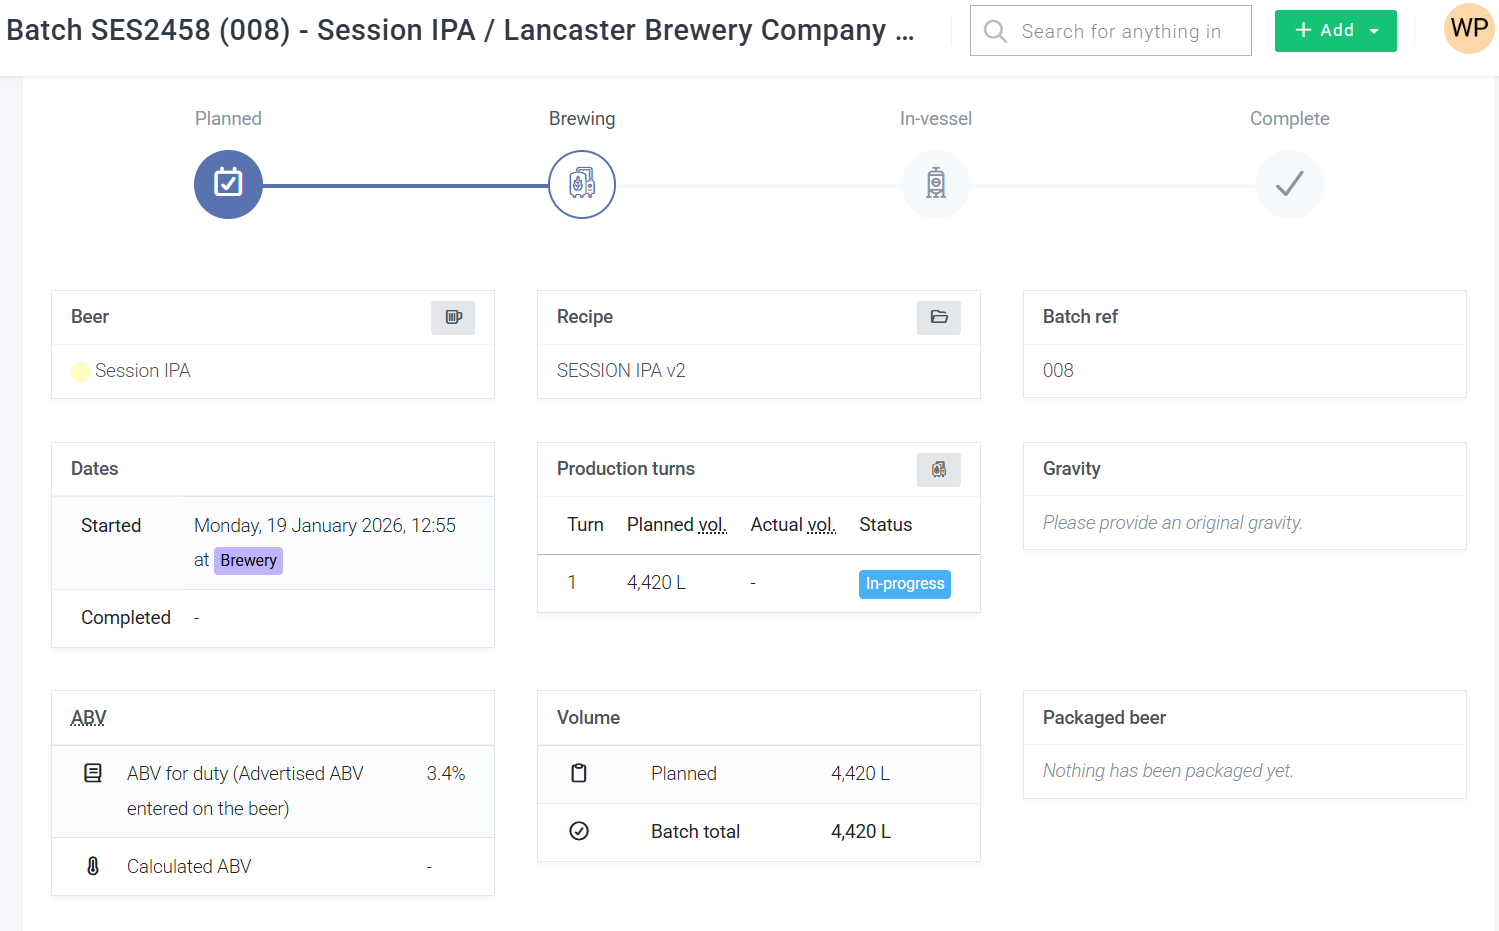Click the search magnifier icon
Screen dimensions: 1499x931
pyautogui.click(x=995, y=31)
